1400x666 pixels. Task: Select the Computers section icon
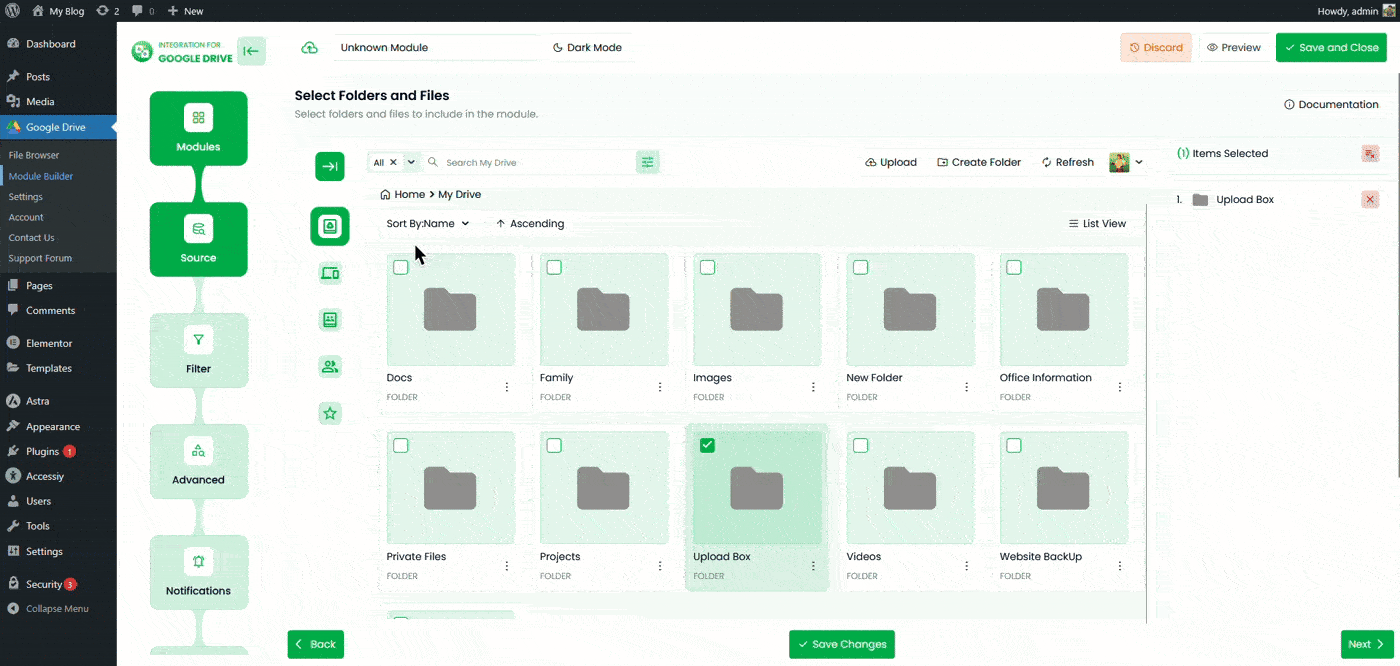tap(330, 273)
